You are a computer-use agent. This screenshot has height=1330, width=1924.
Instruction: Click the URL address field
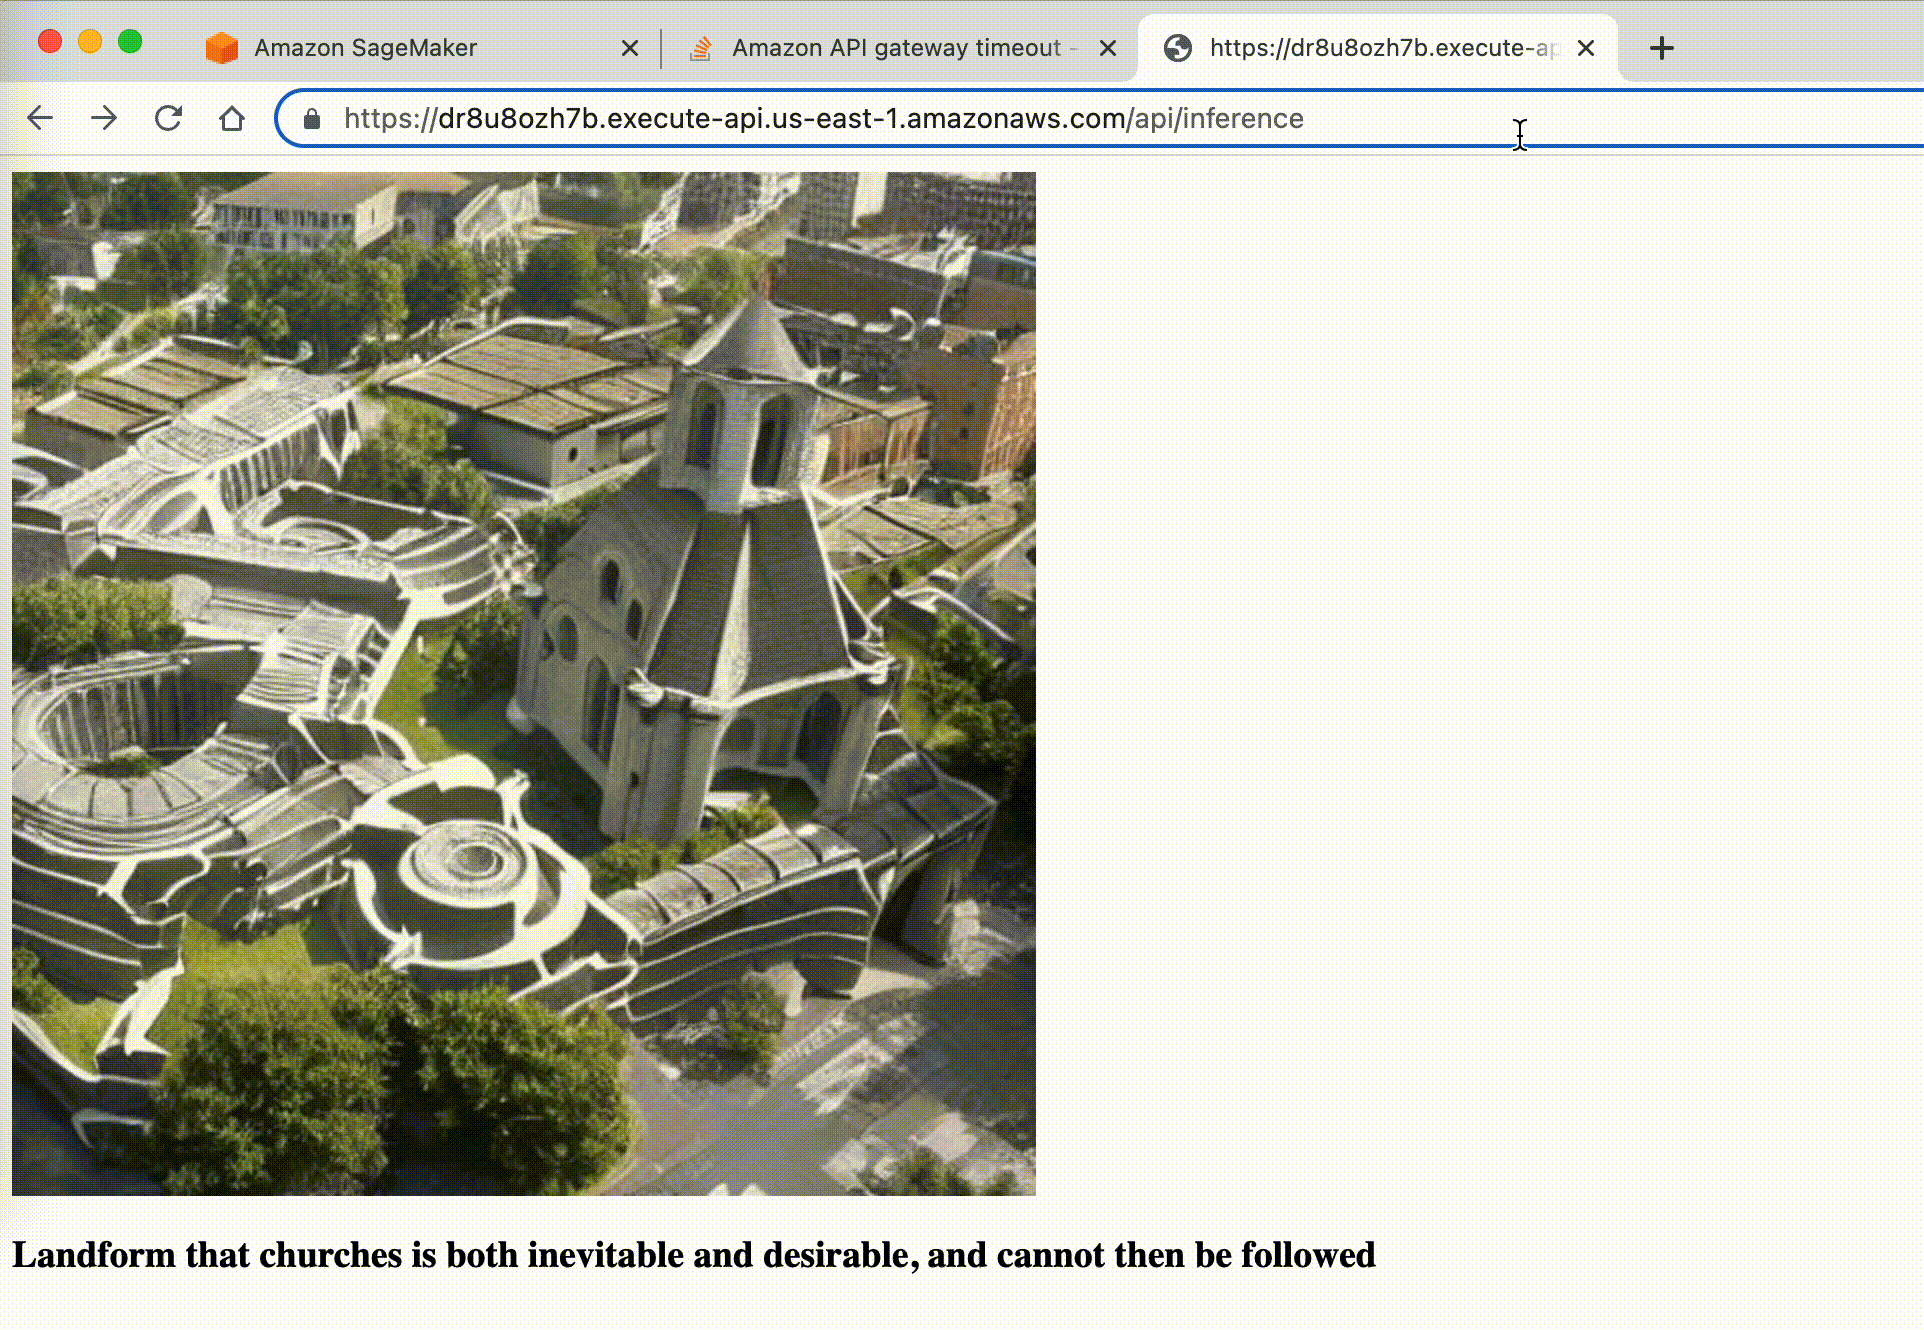click(x=823, y=119)
